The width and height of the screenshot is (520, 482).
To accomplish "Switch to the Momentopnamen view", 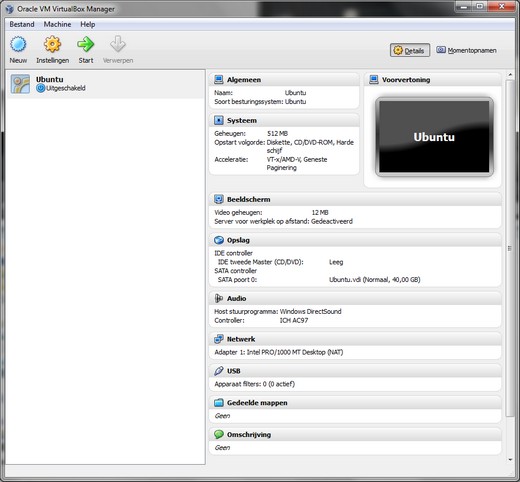I will point(466,50).
